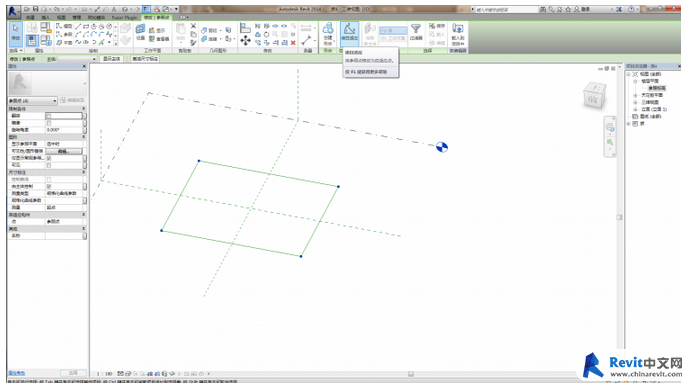Toggle the first checkbox under Constraints
The height and width of the screenshot is (386, 693).
(x=49, y=116)
